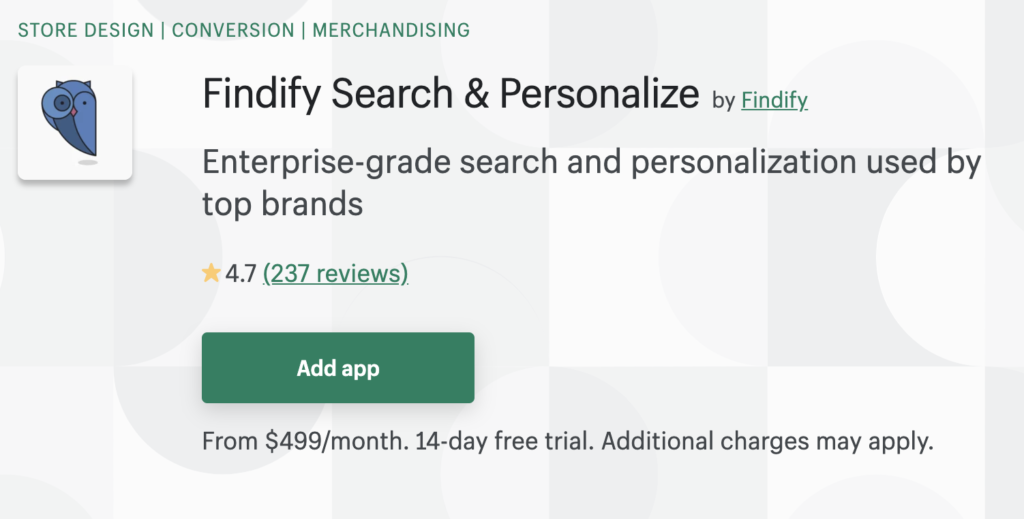Click the Additional charges may apply text

coord(768,441)
